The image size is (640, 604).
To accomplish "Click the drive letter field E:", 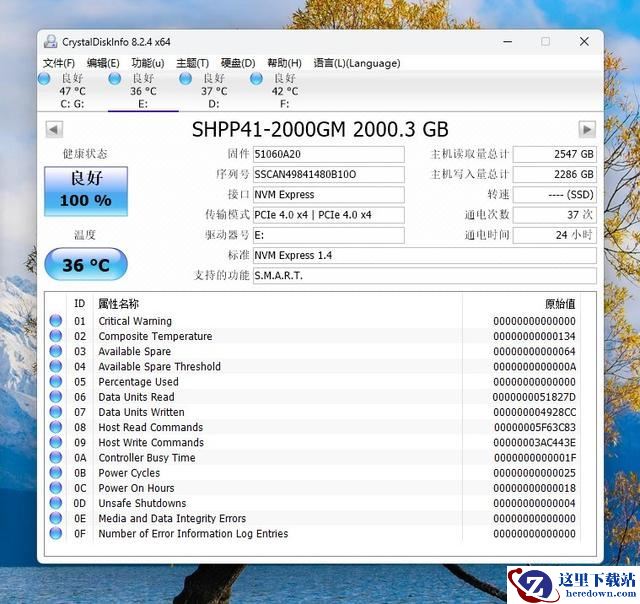I will coord(329,235).
